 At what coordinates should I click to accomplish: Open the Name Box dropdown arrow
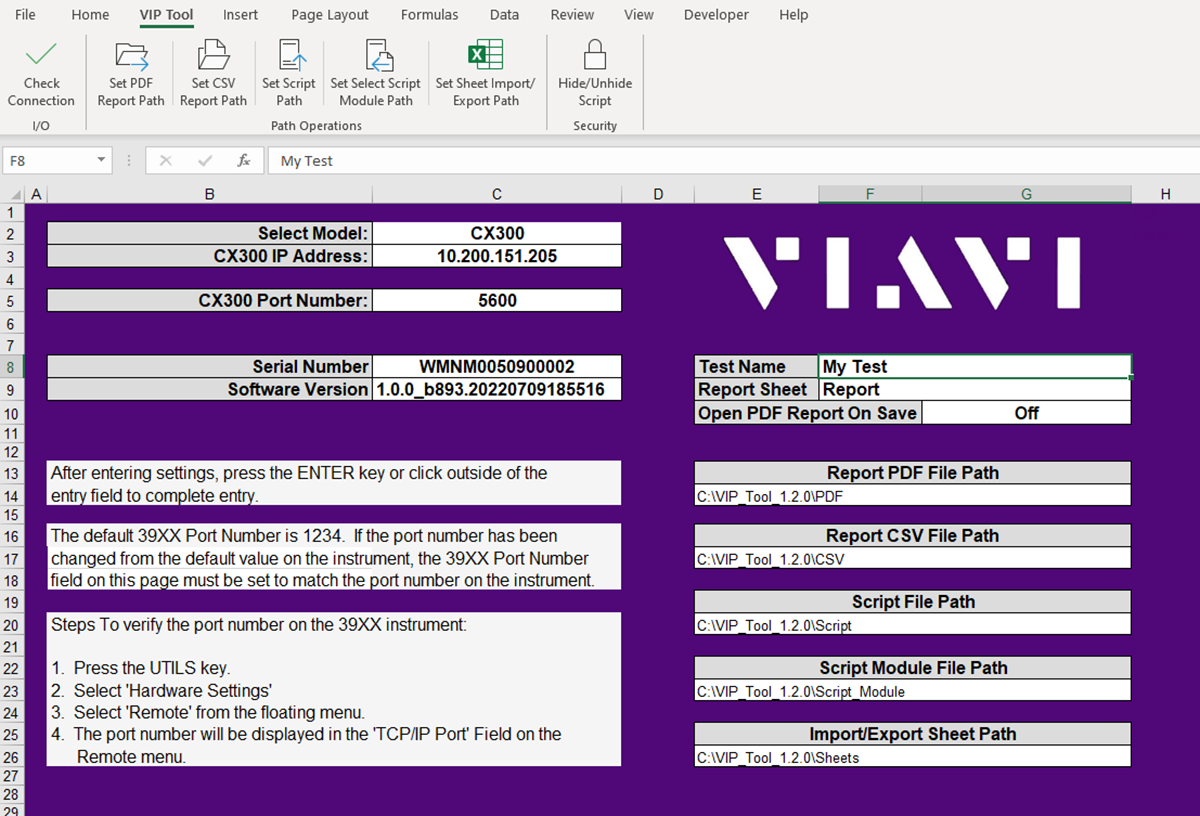point(98,160)
